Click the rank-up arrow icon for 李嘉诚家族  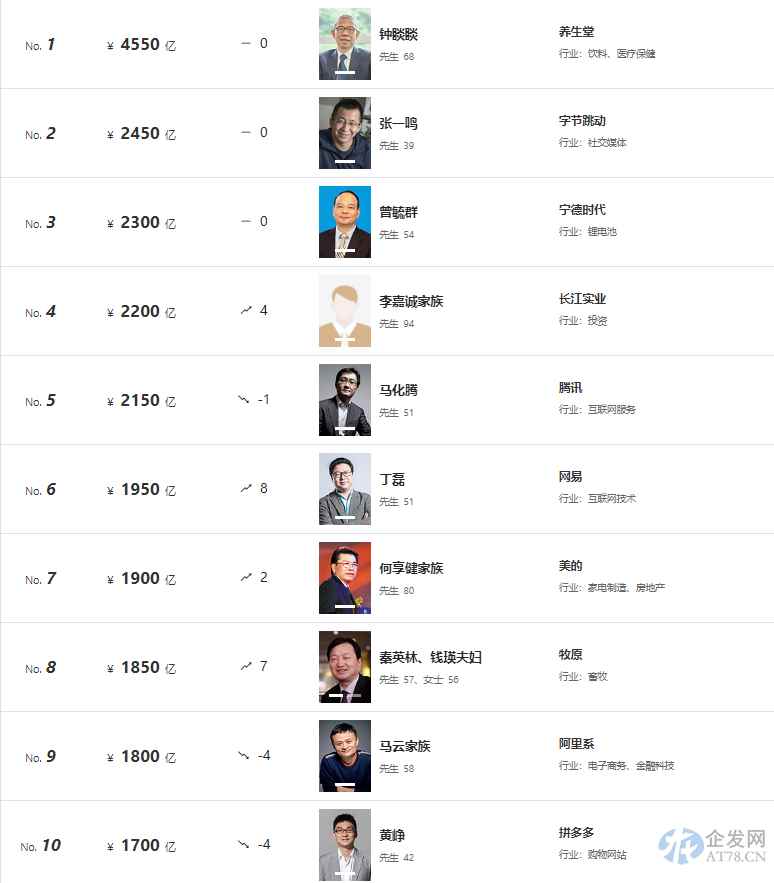[x=246, y=310]
